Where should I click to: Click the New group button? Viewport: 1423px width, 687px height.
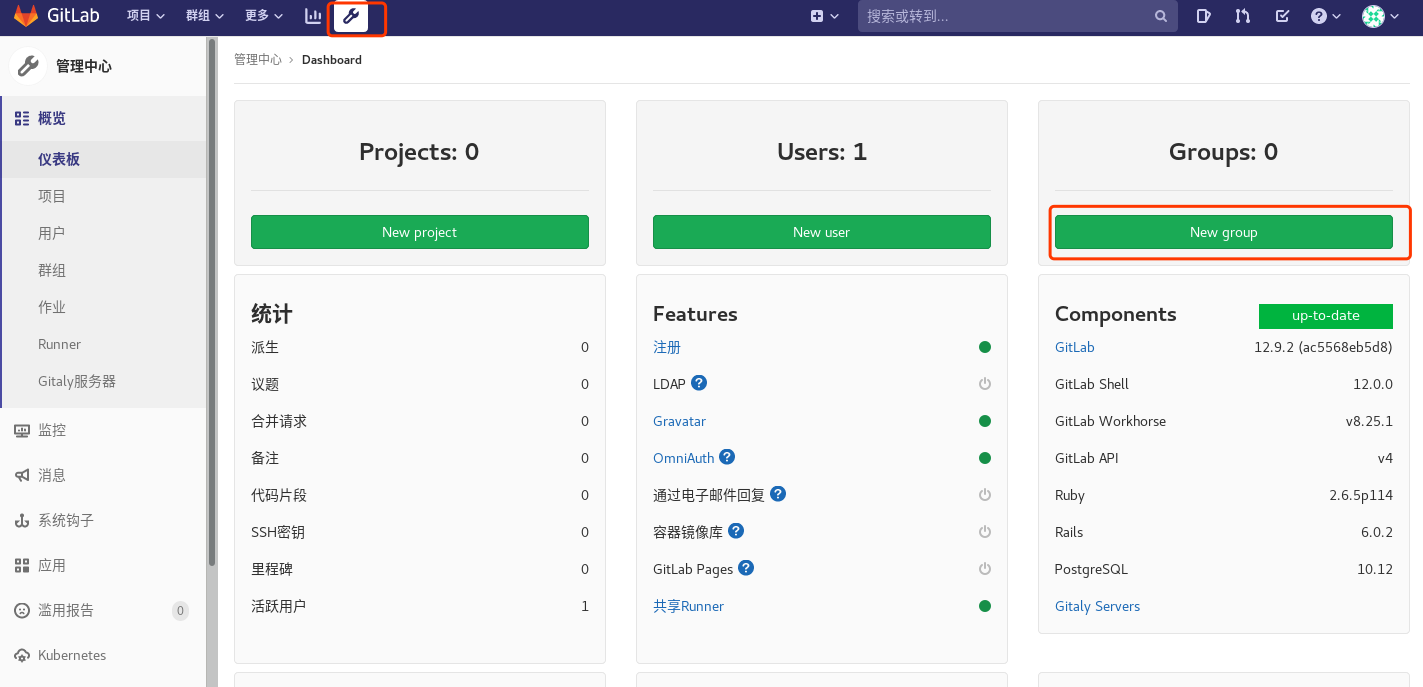pyautogui.click(x=1223, y=232)
